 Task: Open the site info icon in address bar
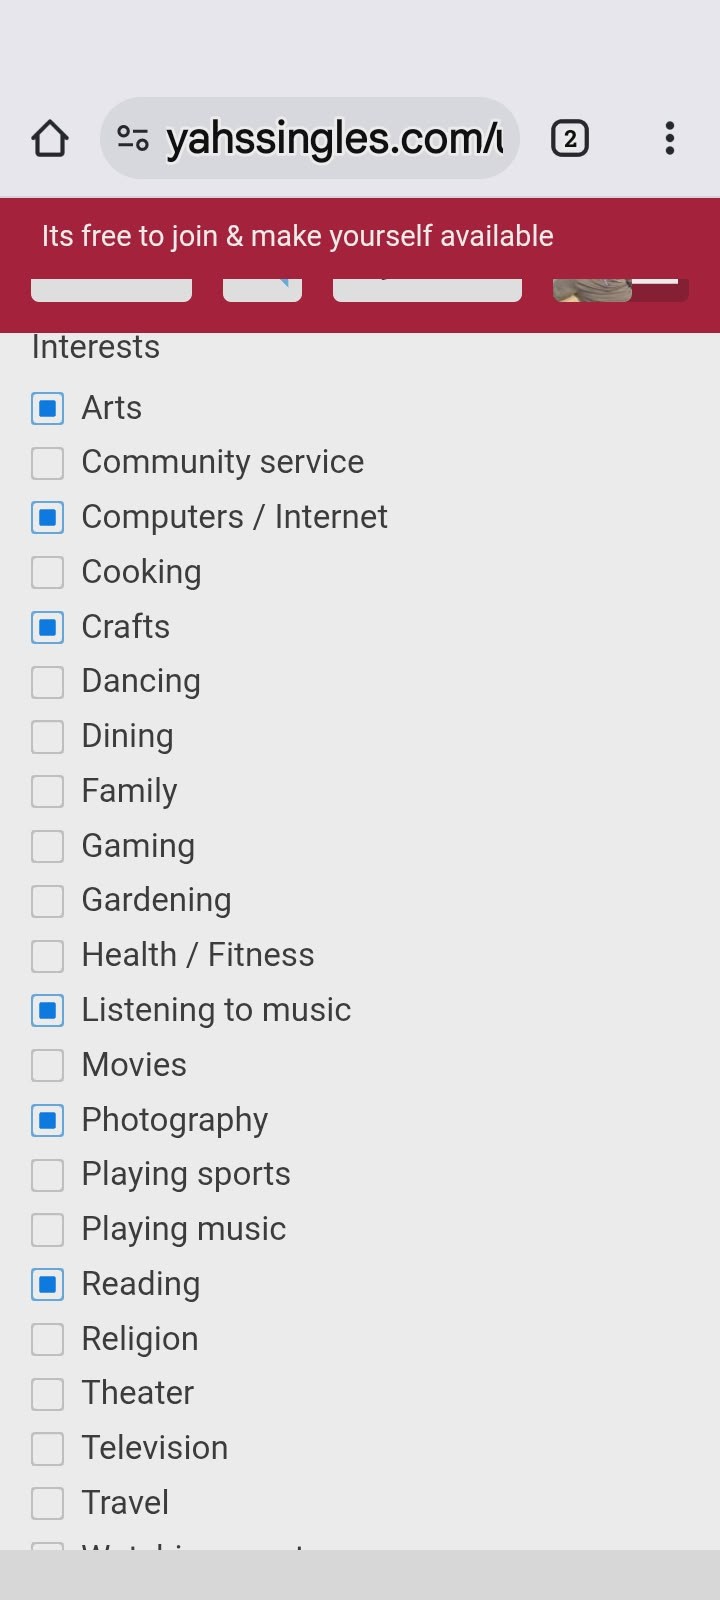point(133,138)
